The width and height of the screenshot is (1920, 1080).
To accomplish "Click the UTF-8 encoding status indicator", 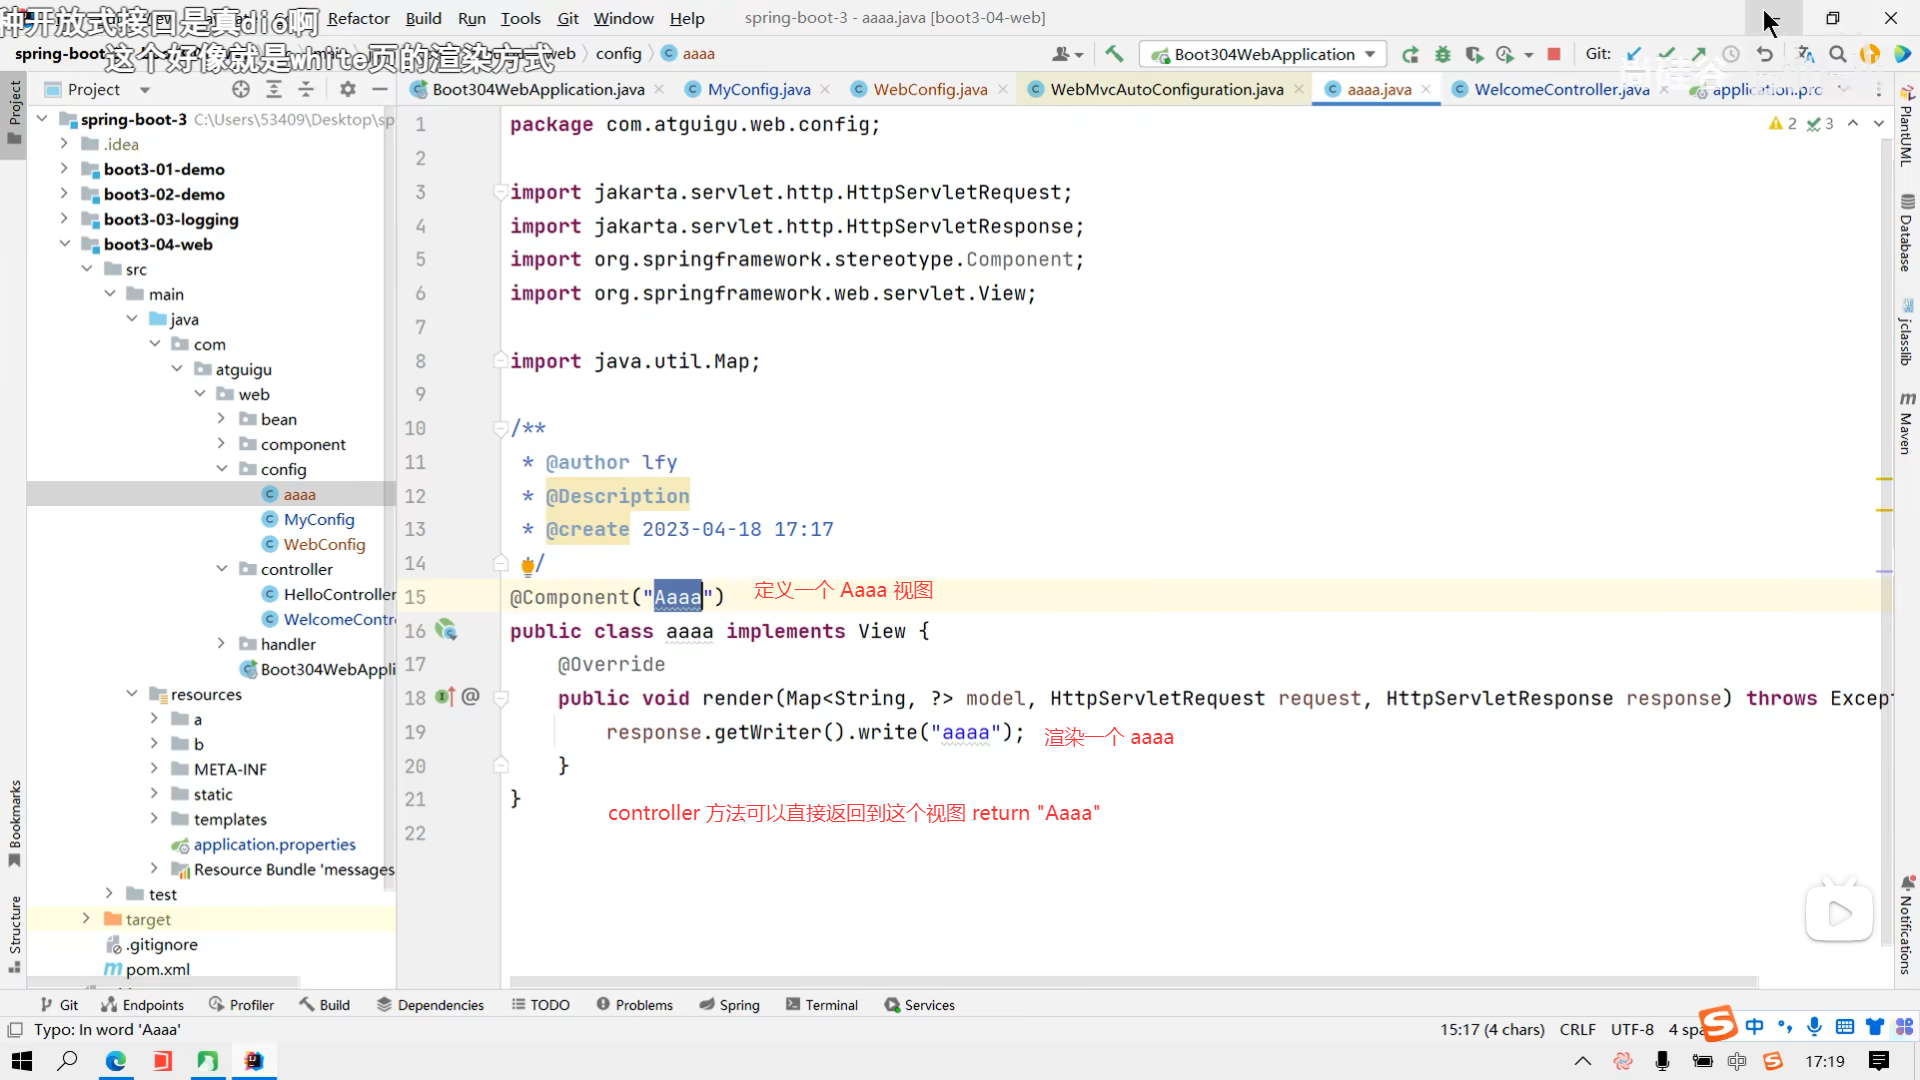I will click(1632, 1029).
